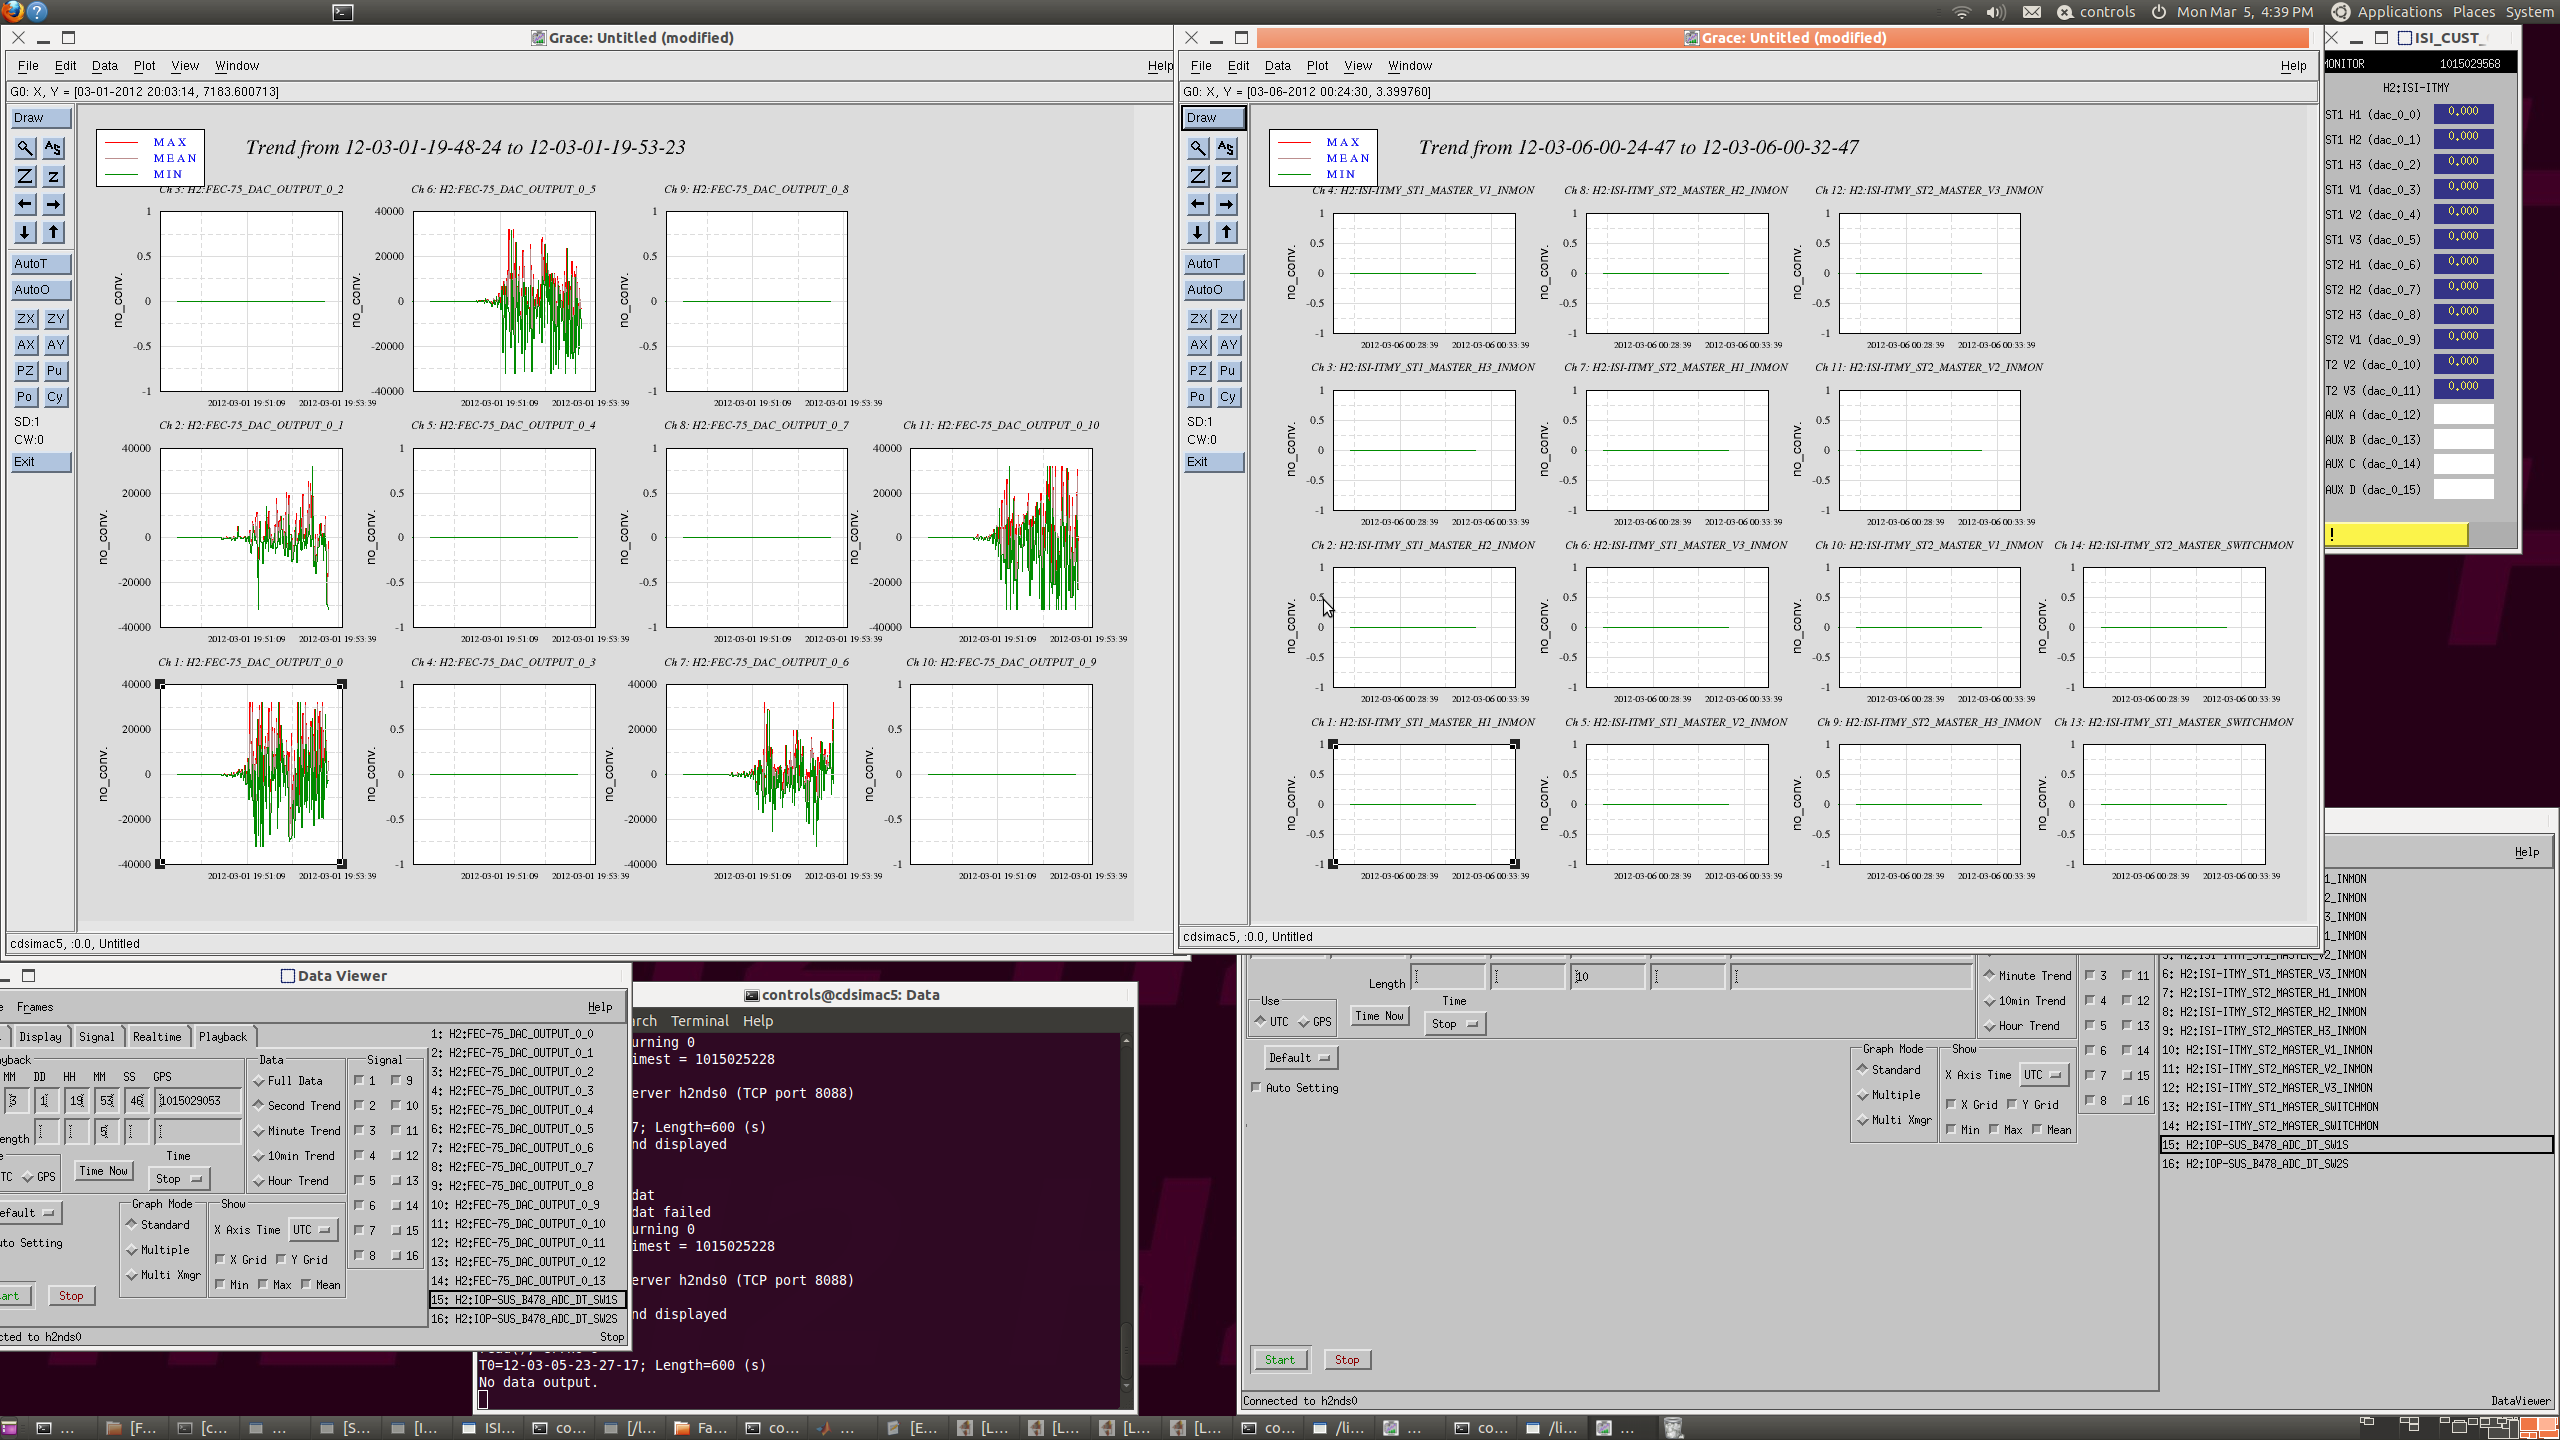This screenshot has height=1440, width=2560.
Task: Open Time Stop dropdown in right Data Viewer
Action: pos(1454,1024)
